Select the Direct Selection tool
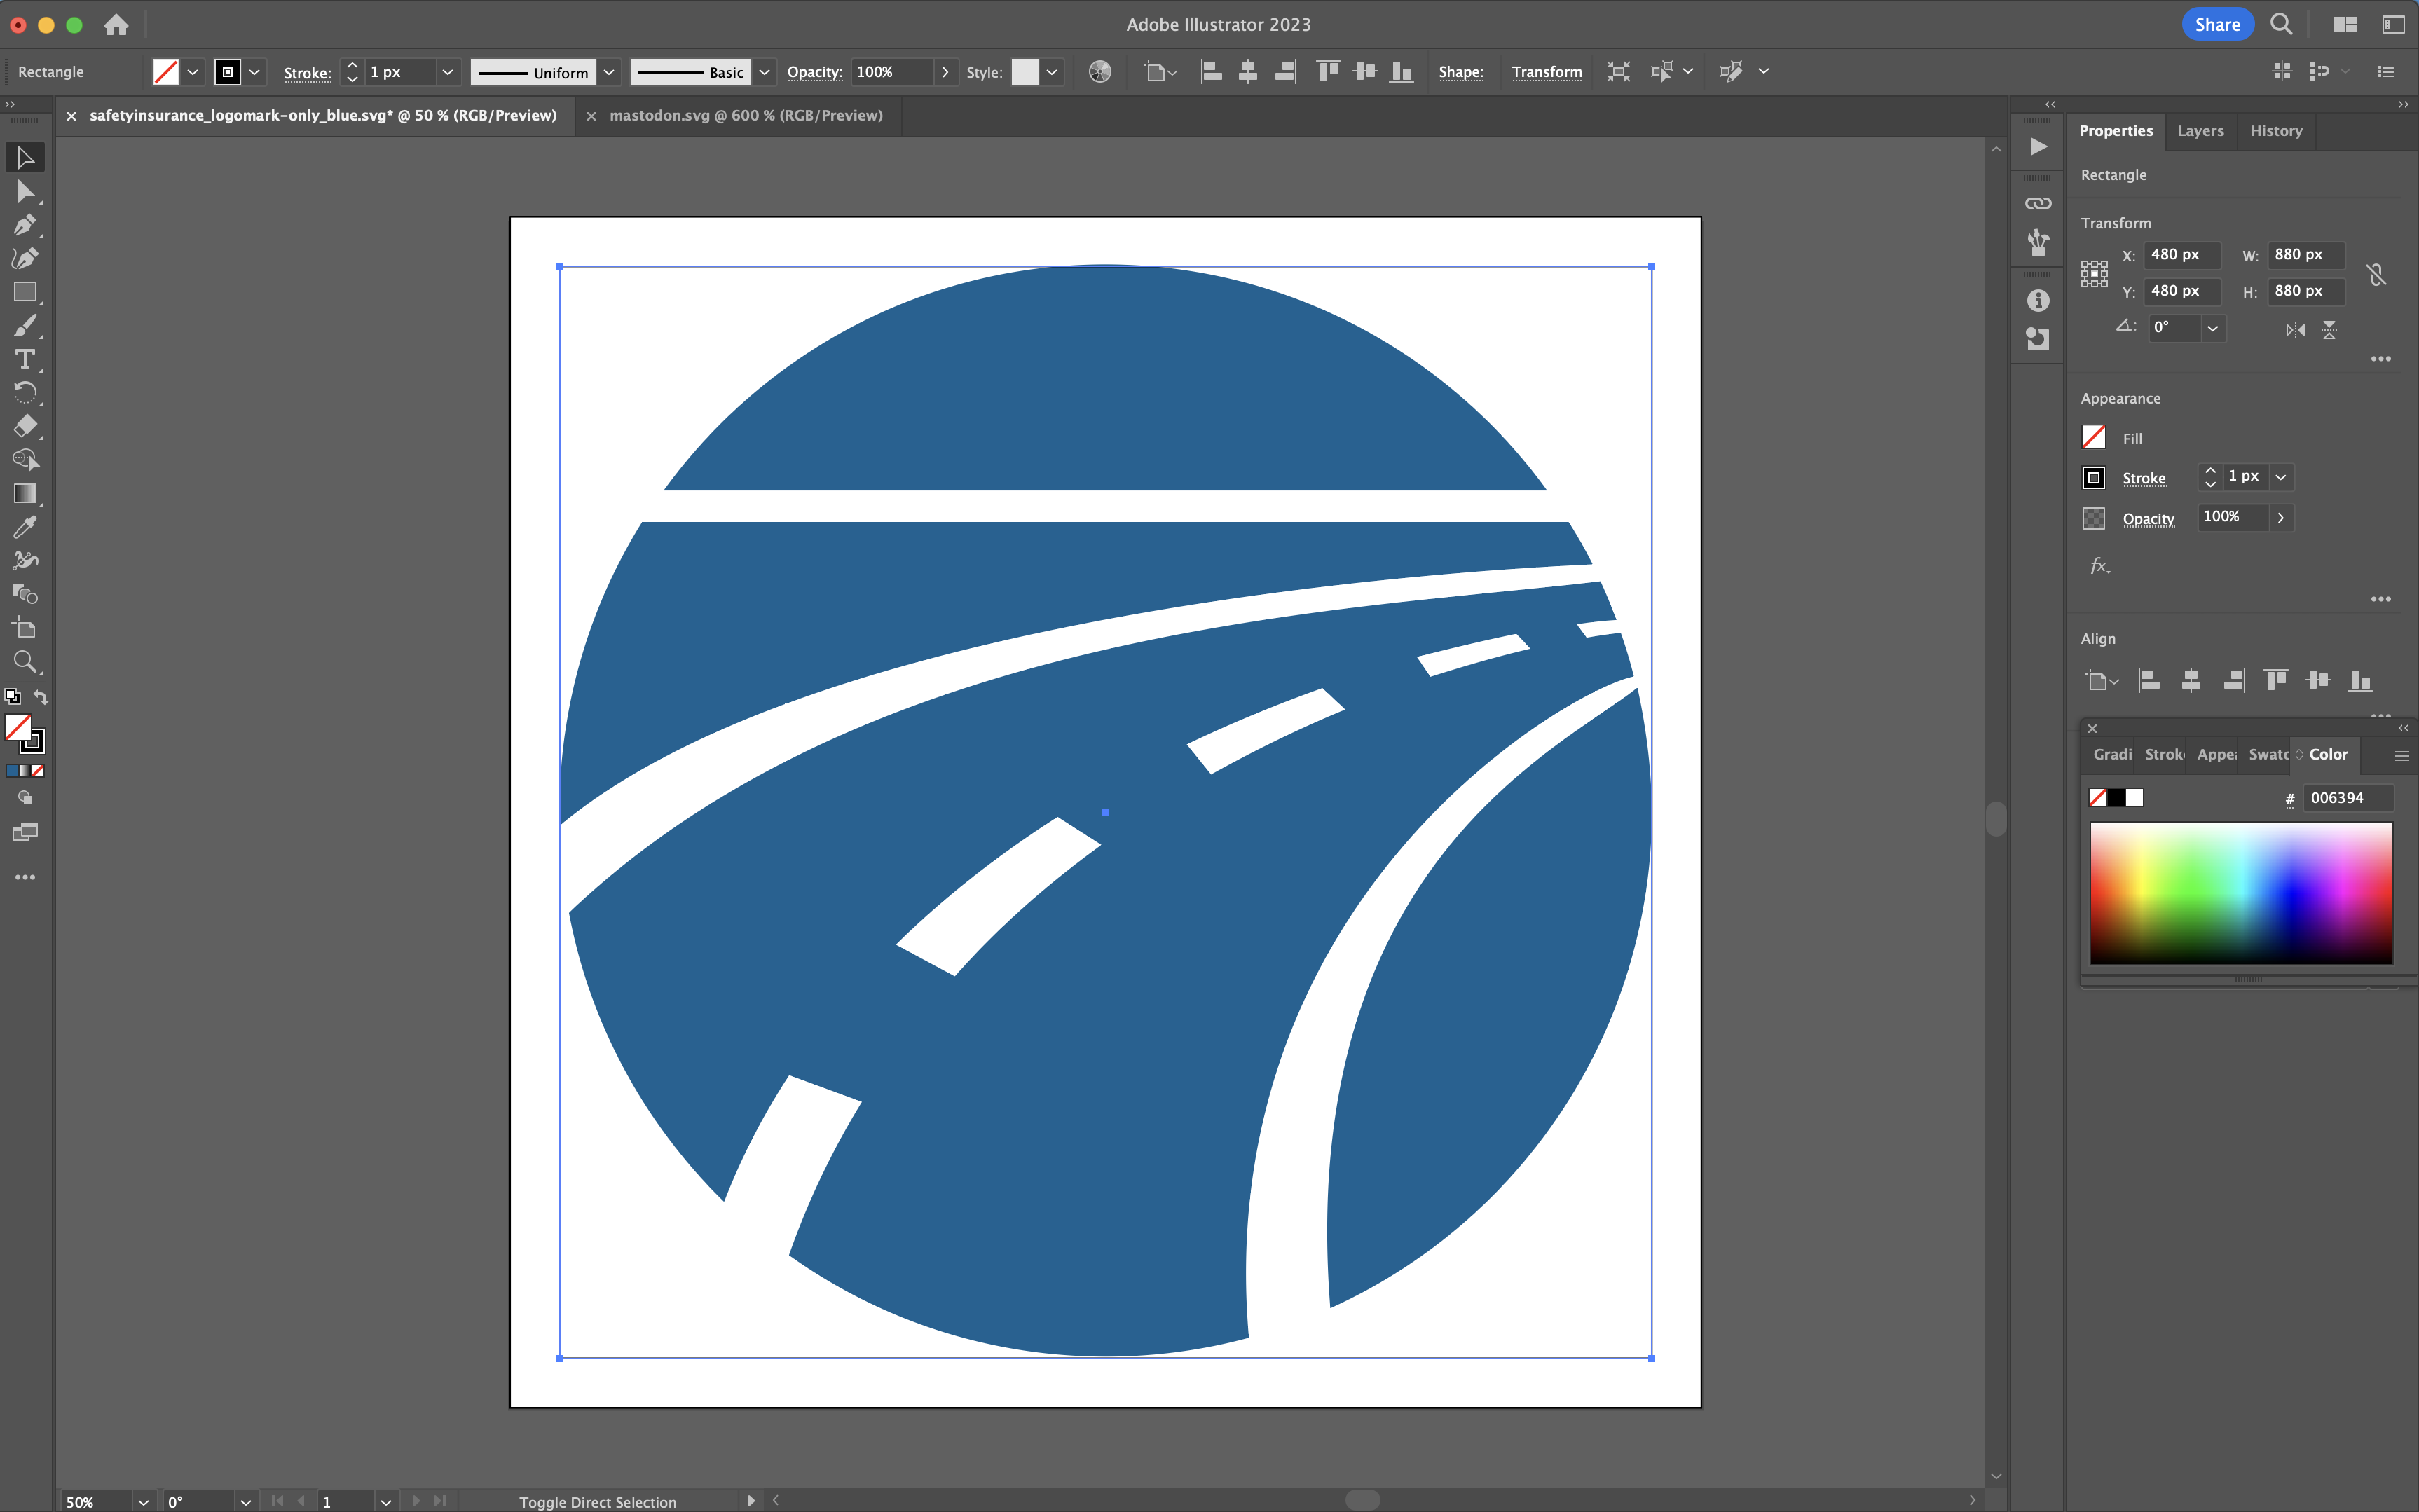 tap(25, 191)
